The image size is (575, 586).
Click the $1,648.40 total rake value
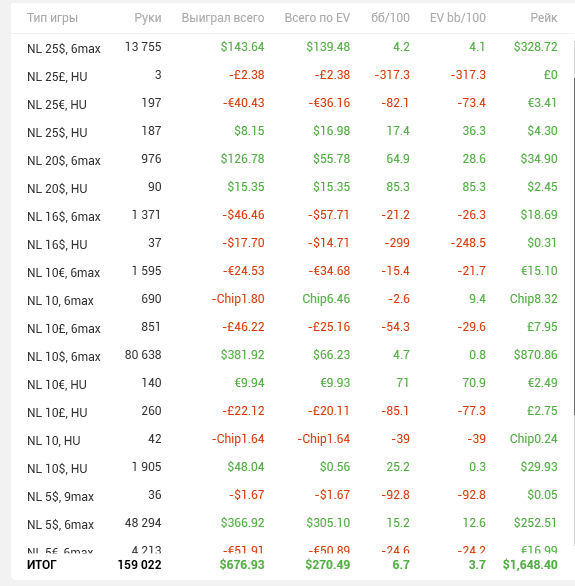click(530, 565)
